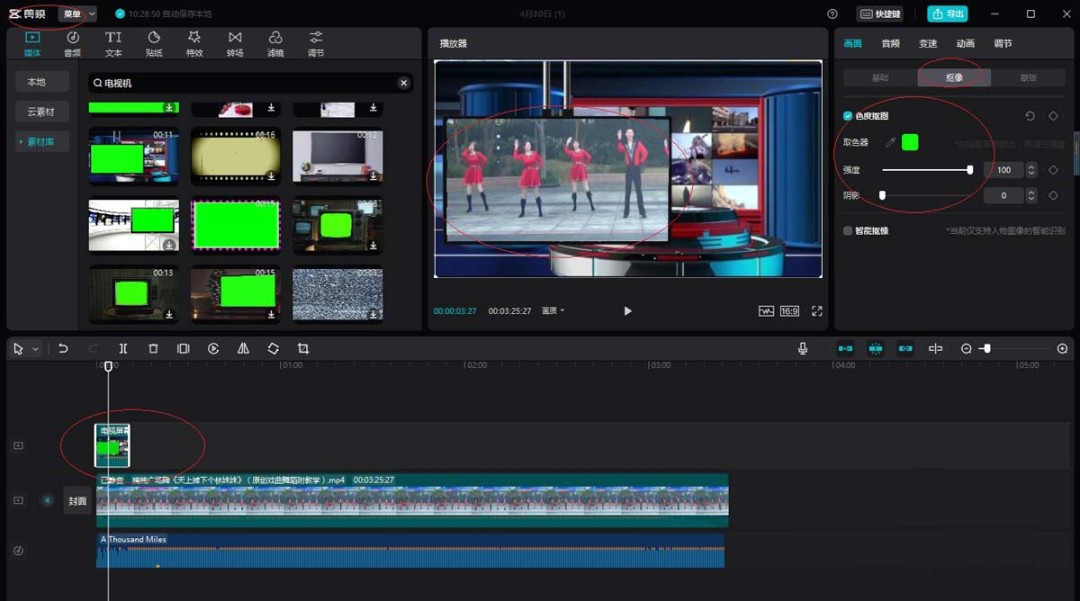The width and height of the screenshot is (1080, 601).
Task: Pick a color with the 取色器 eyedropper
Action: [891, 143]
